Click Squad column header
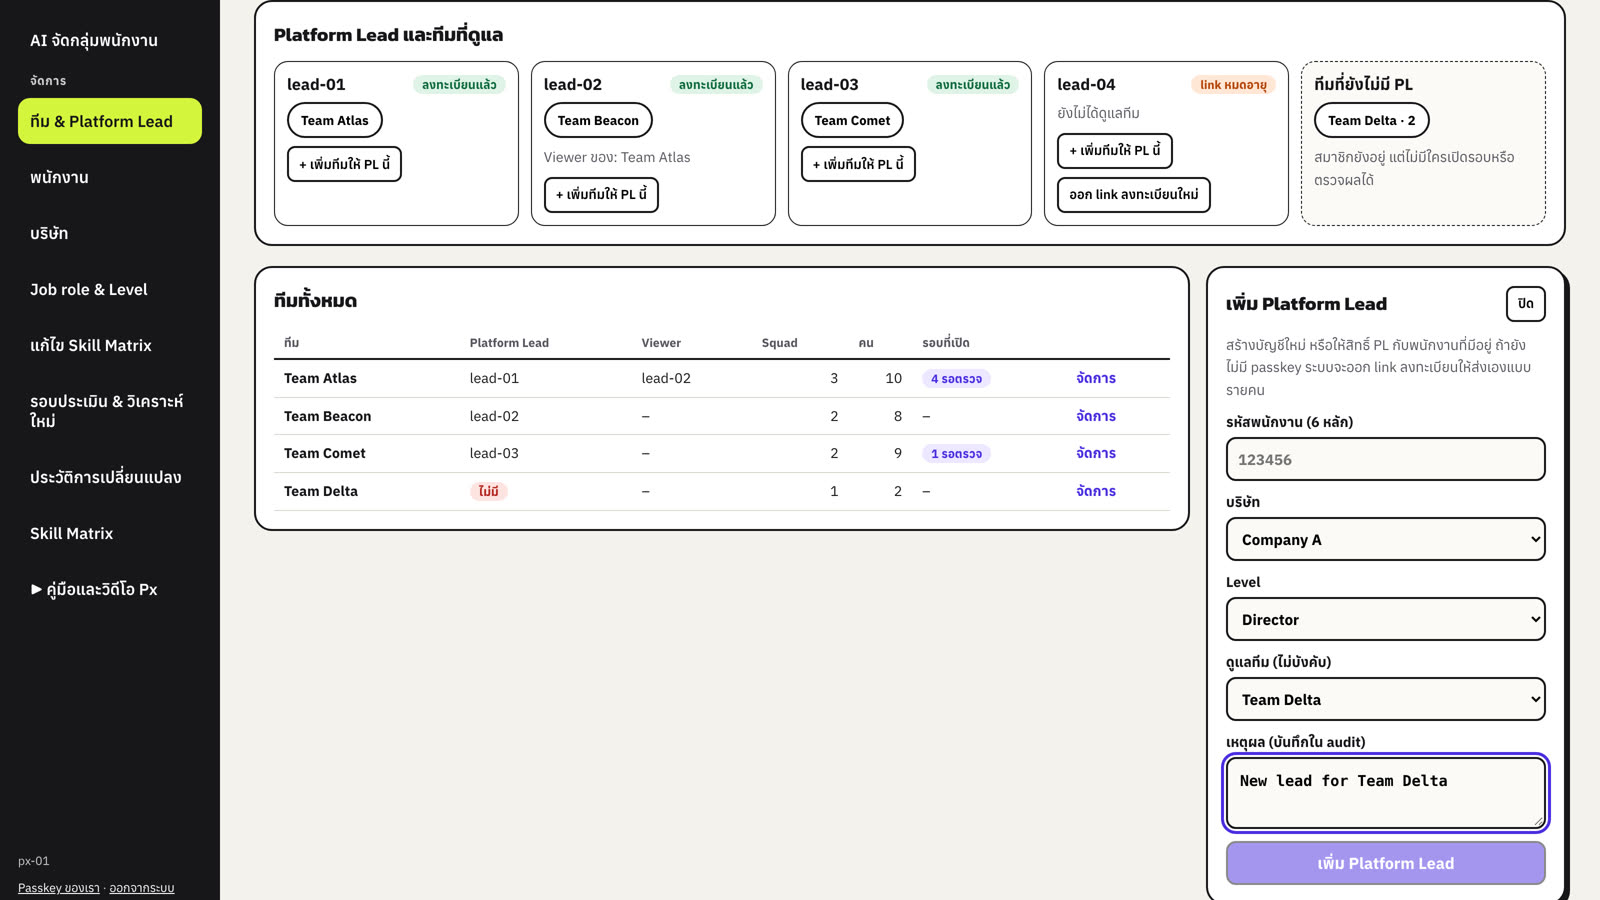This screenshot has height=900, width=1600. point(779,343)
